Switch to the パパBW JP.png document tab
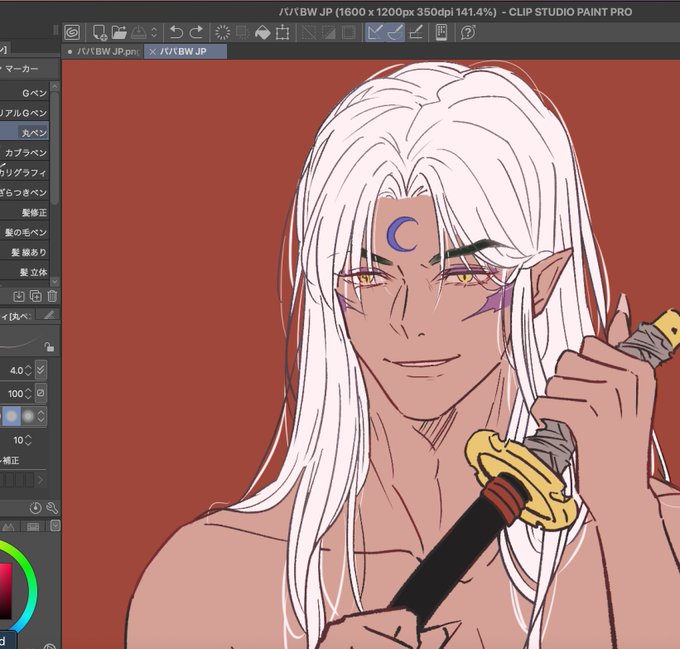The width and height of the screenshot is (680, 649). [x=102, y=52]
